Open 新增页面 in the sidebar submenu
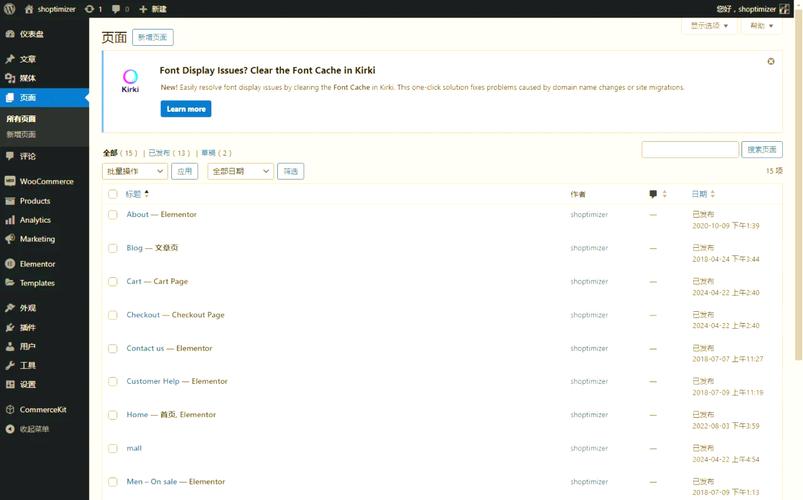This screenshot has height=500, width=803. (x=21, y=134)
